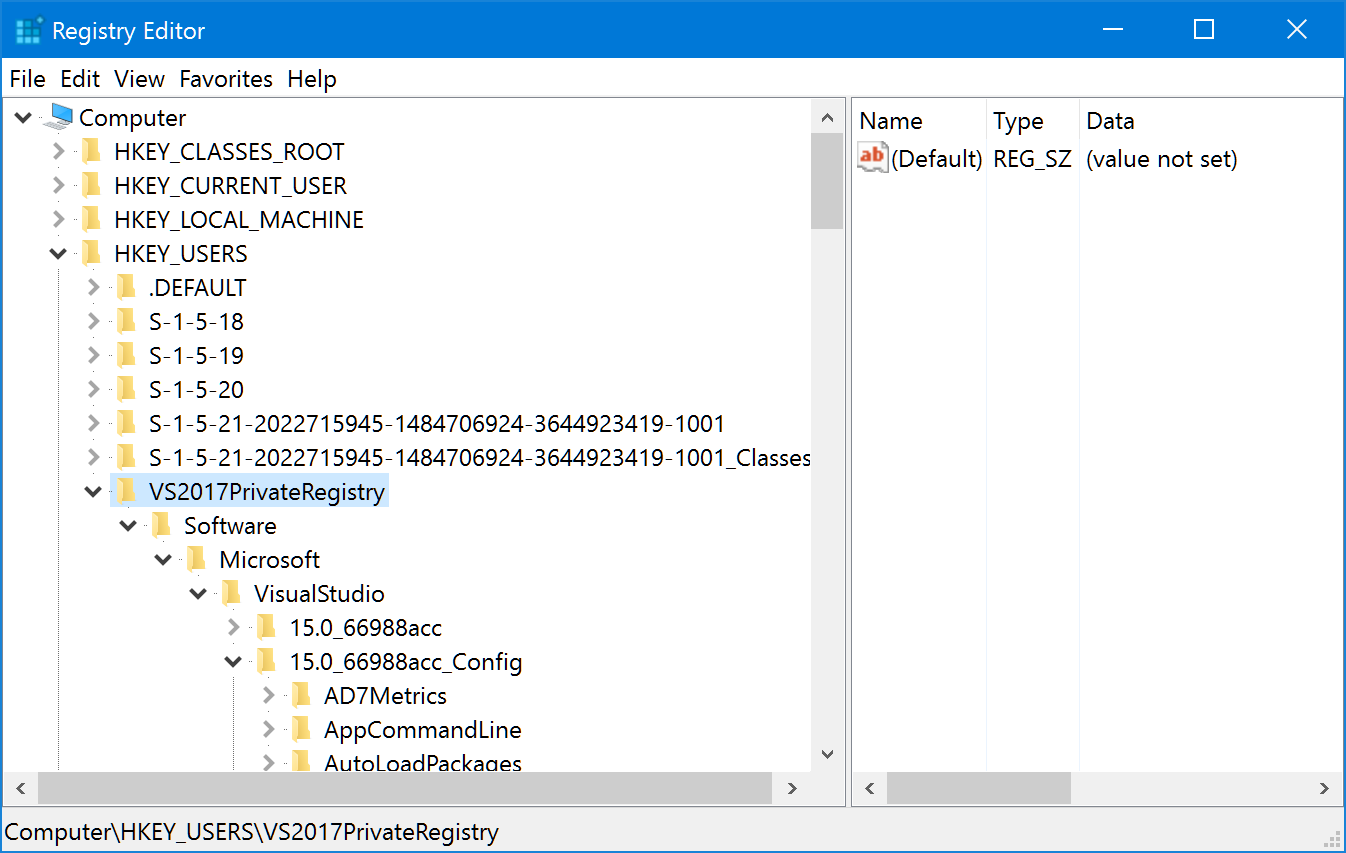Select the Microsoft key label
This screenshot has width=1346, height=853.
[x=270, y=560]
